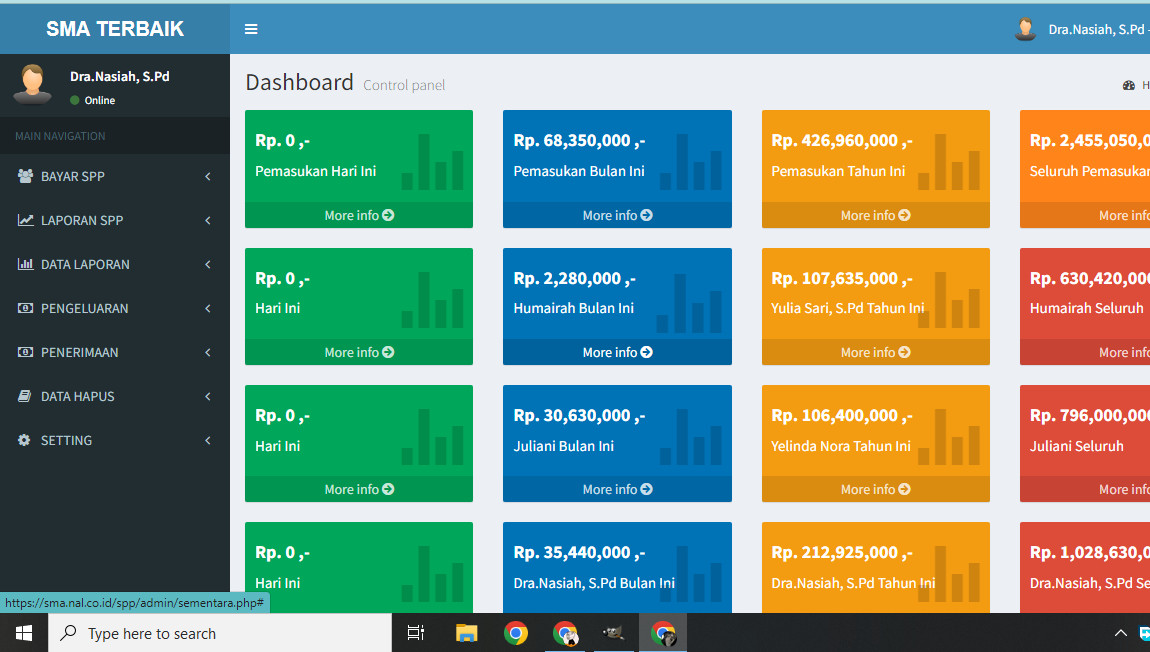Click the PENGELUARAN money icon
The width and height of the screenshot is (1150, 652).
pos(25,308)
